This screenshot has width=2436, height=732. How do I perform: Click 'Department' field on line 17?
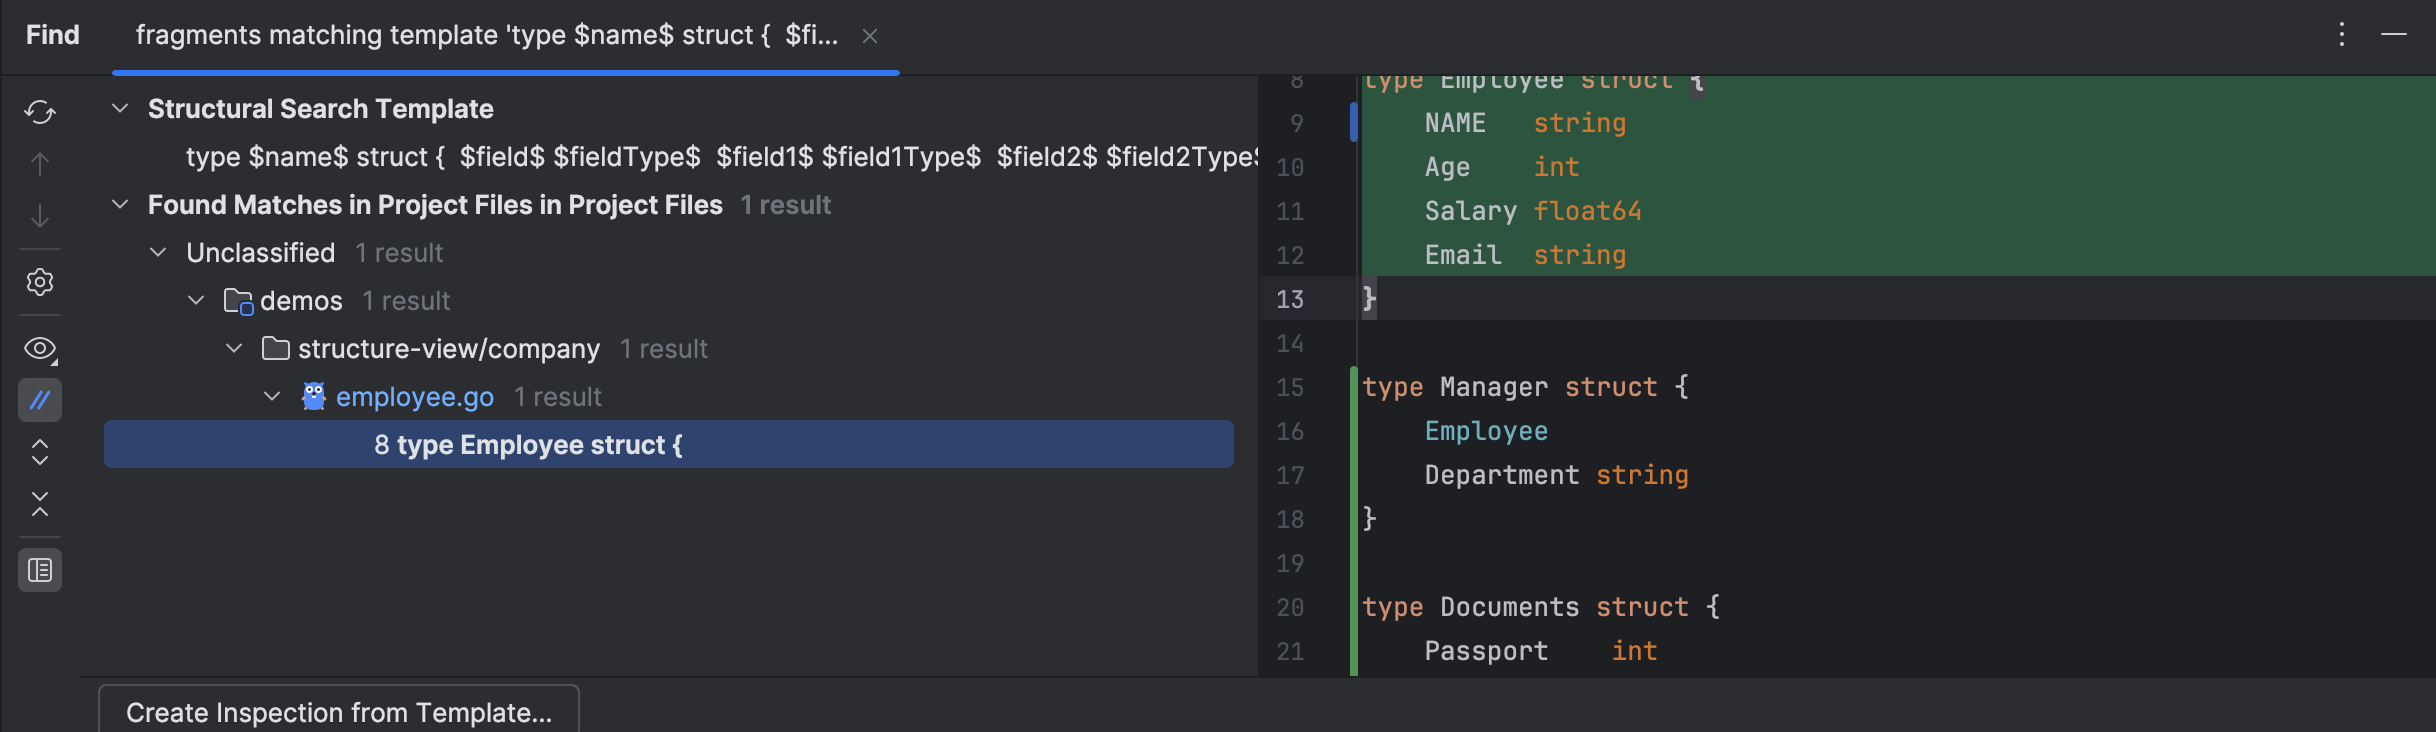(x=1502, y=475)
